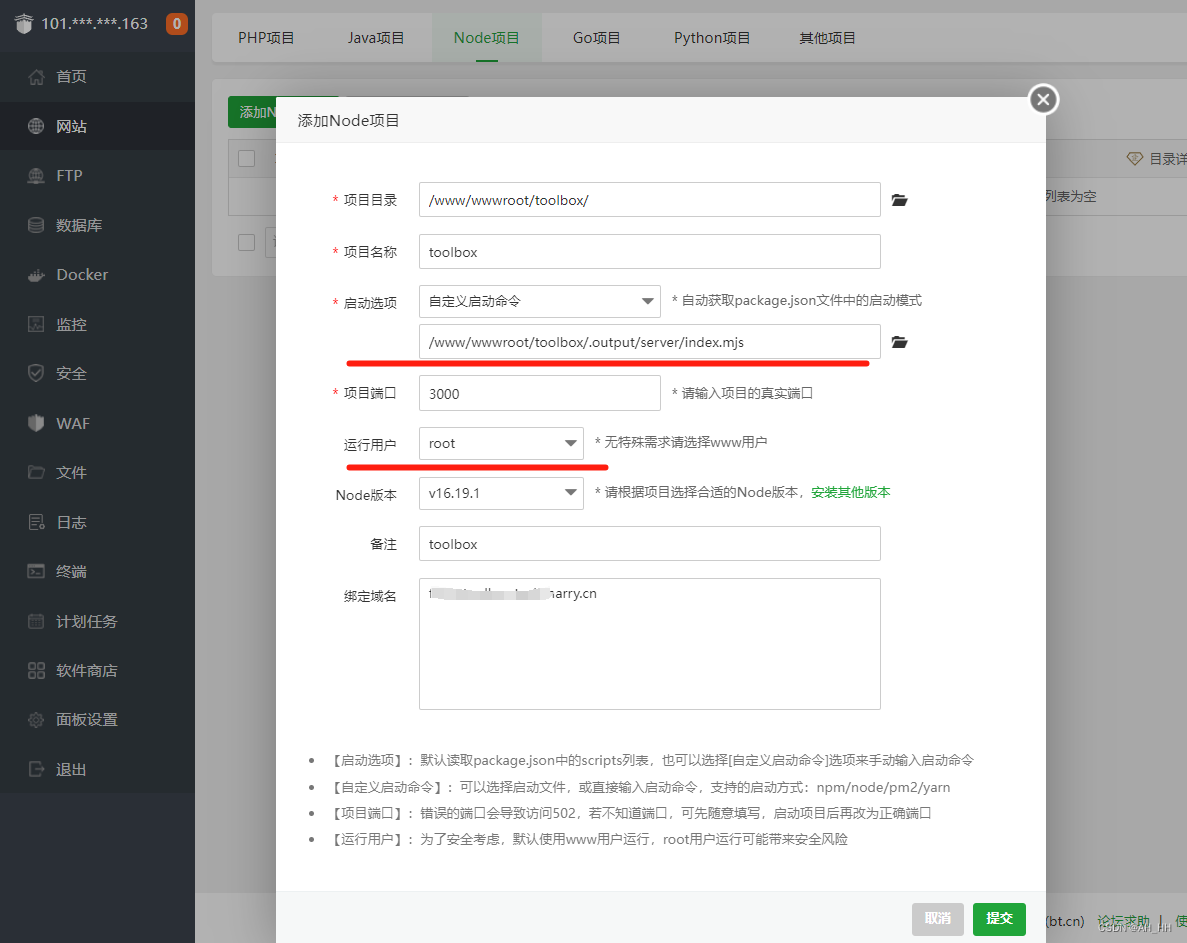Expand the 运行用户 root dropdown

pyautogui.click(x=501, y=443)
